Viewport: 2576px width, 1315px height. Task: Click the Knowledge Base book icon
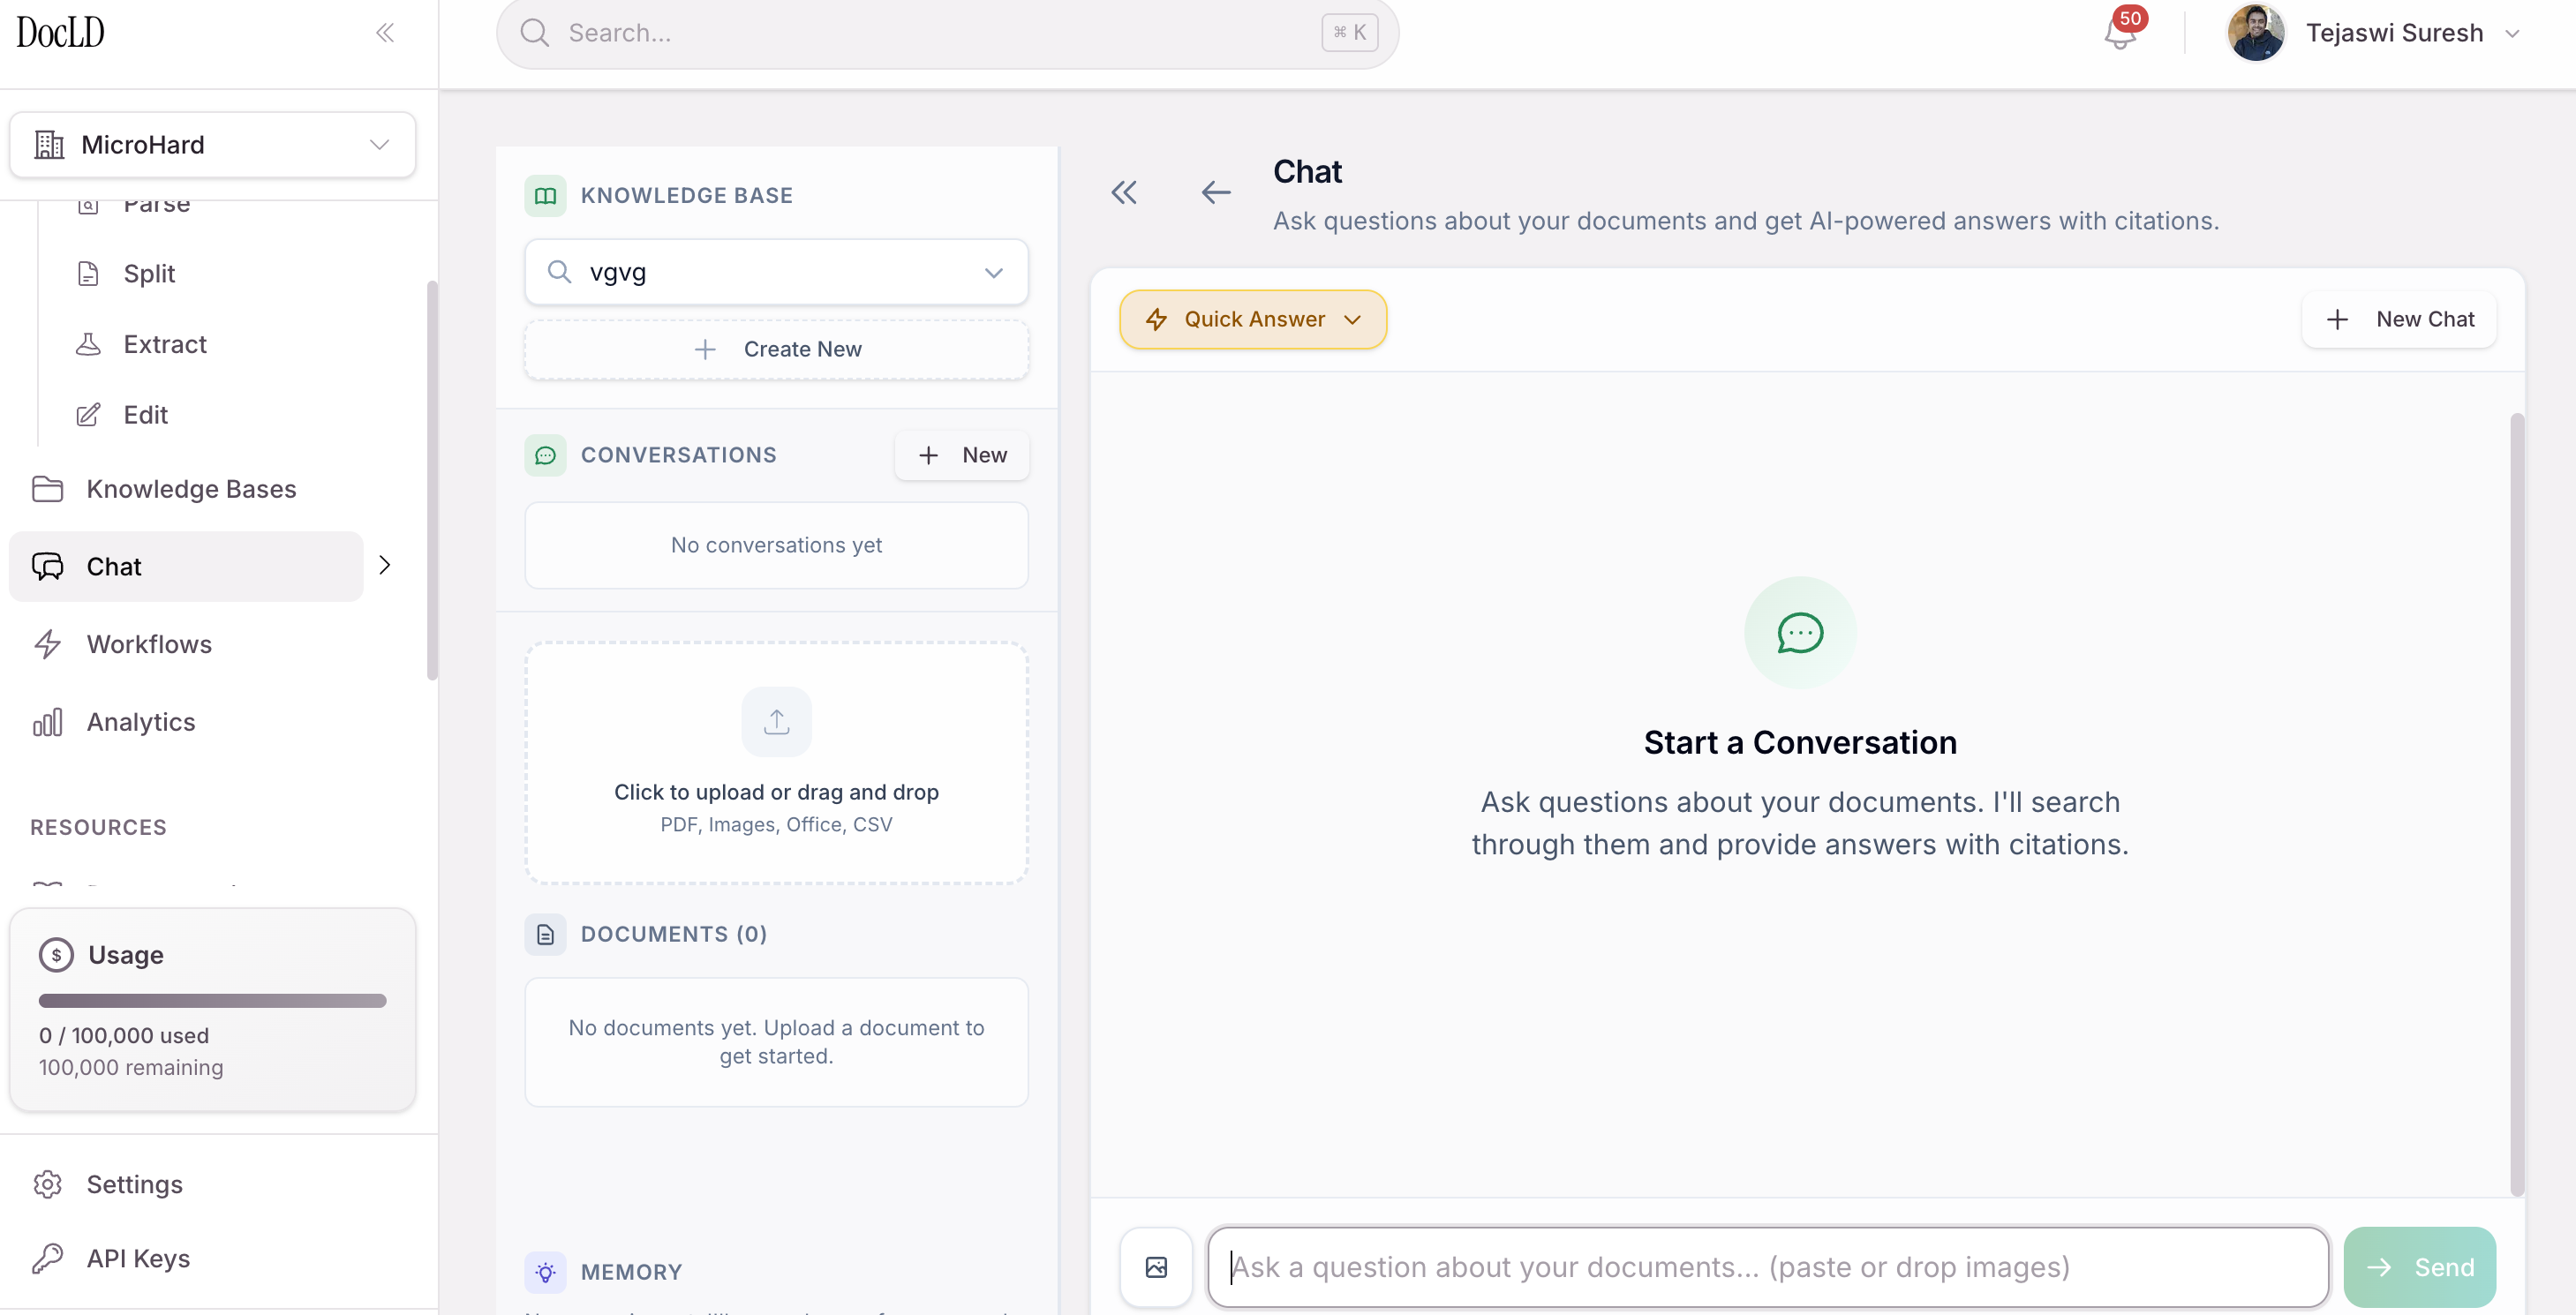[545, 196]
